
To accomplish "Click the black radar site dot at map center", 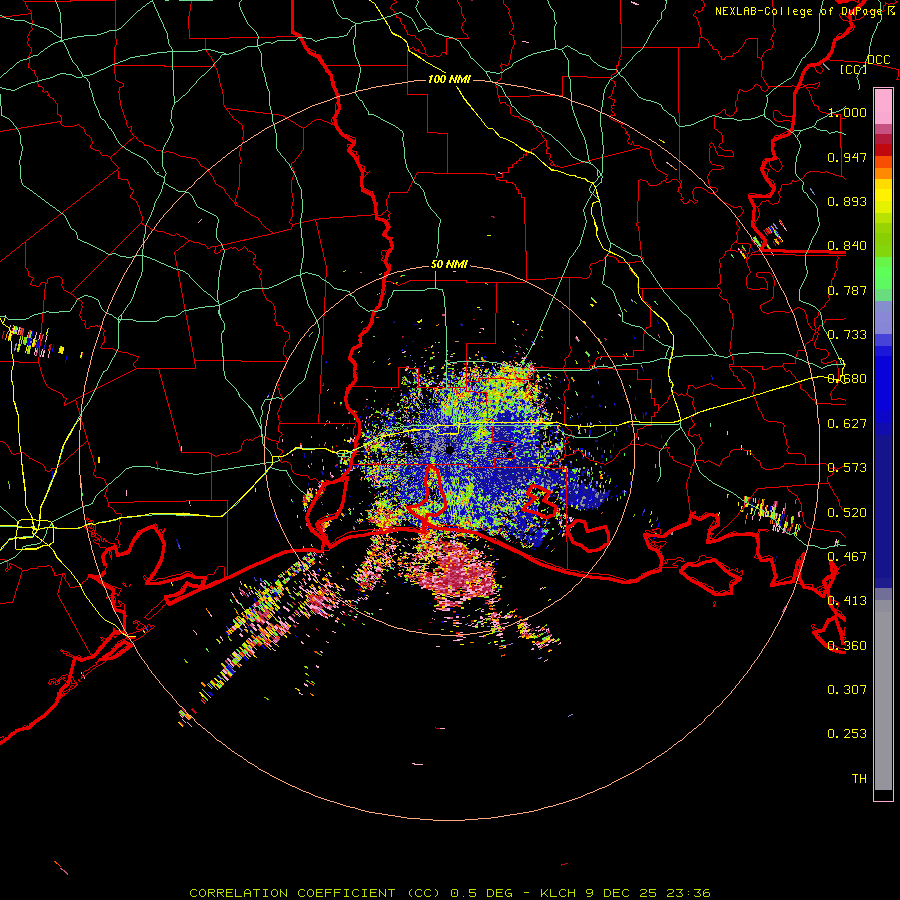I will click(450, 450).
